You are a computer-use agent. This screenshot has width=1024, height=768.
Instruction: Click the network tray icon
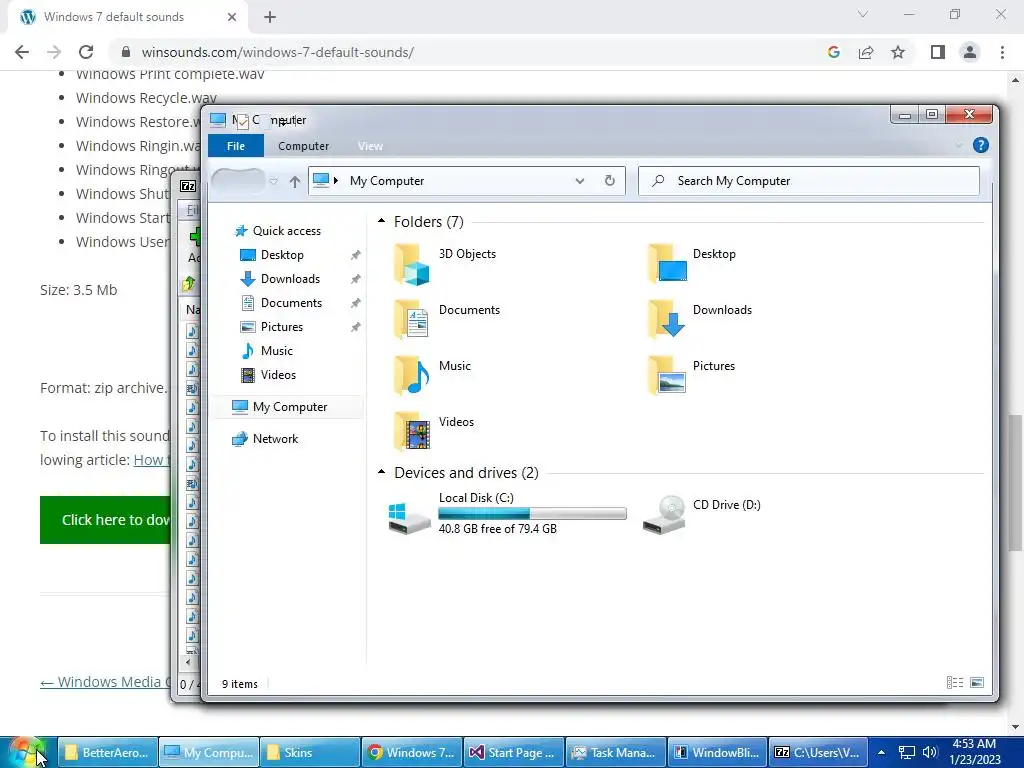(906, 752)
